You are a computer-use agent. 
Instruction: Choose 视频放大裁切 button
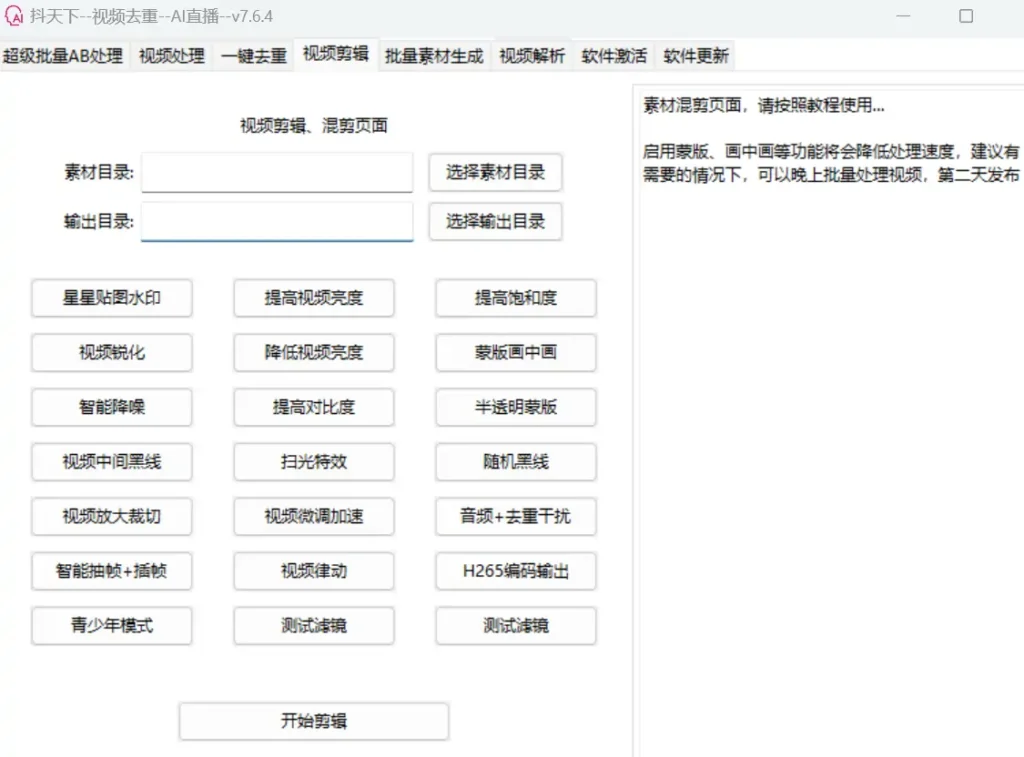pos(112,517)
